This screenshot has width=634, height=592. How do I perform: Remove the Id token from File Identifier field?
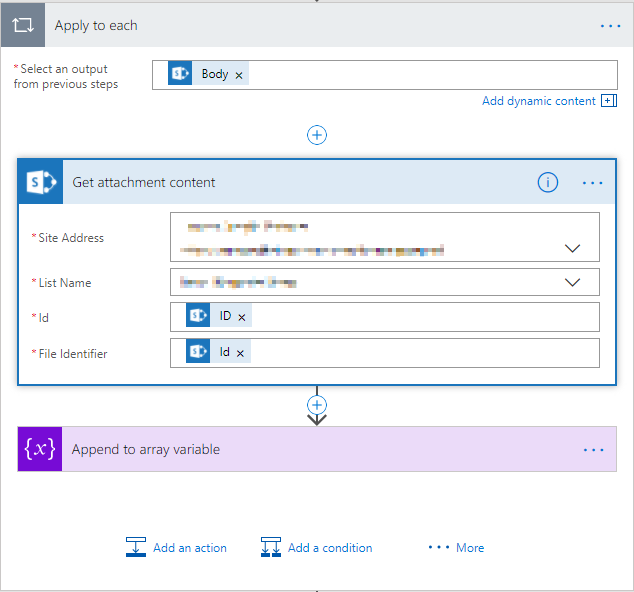pos(240,353)
